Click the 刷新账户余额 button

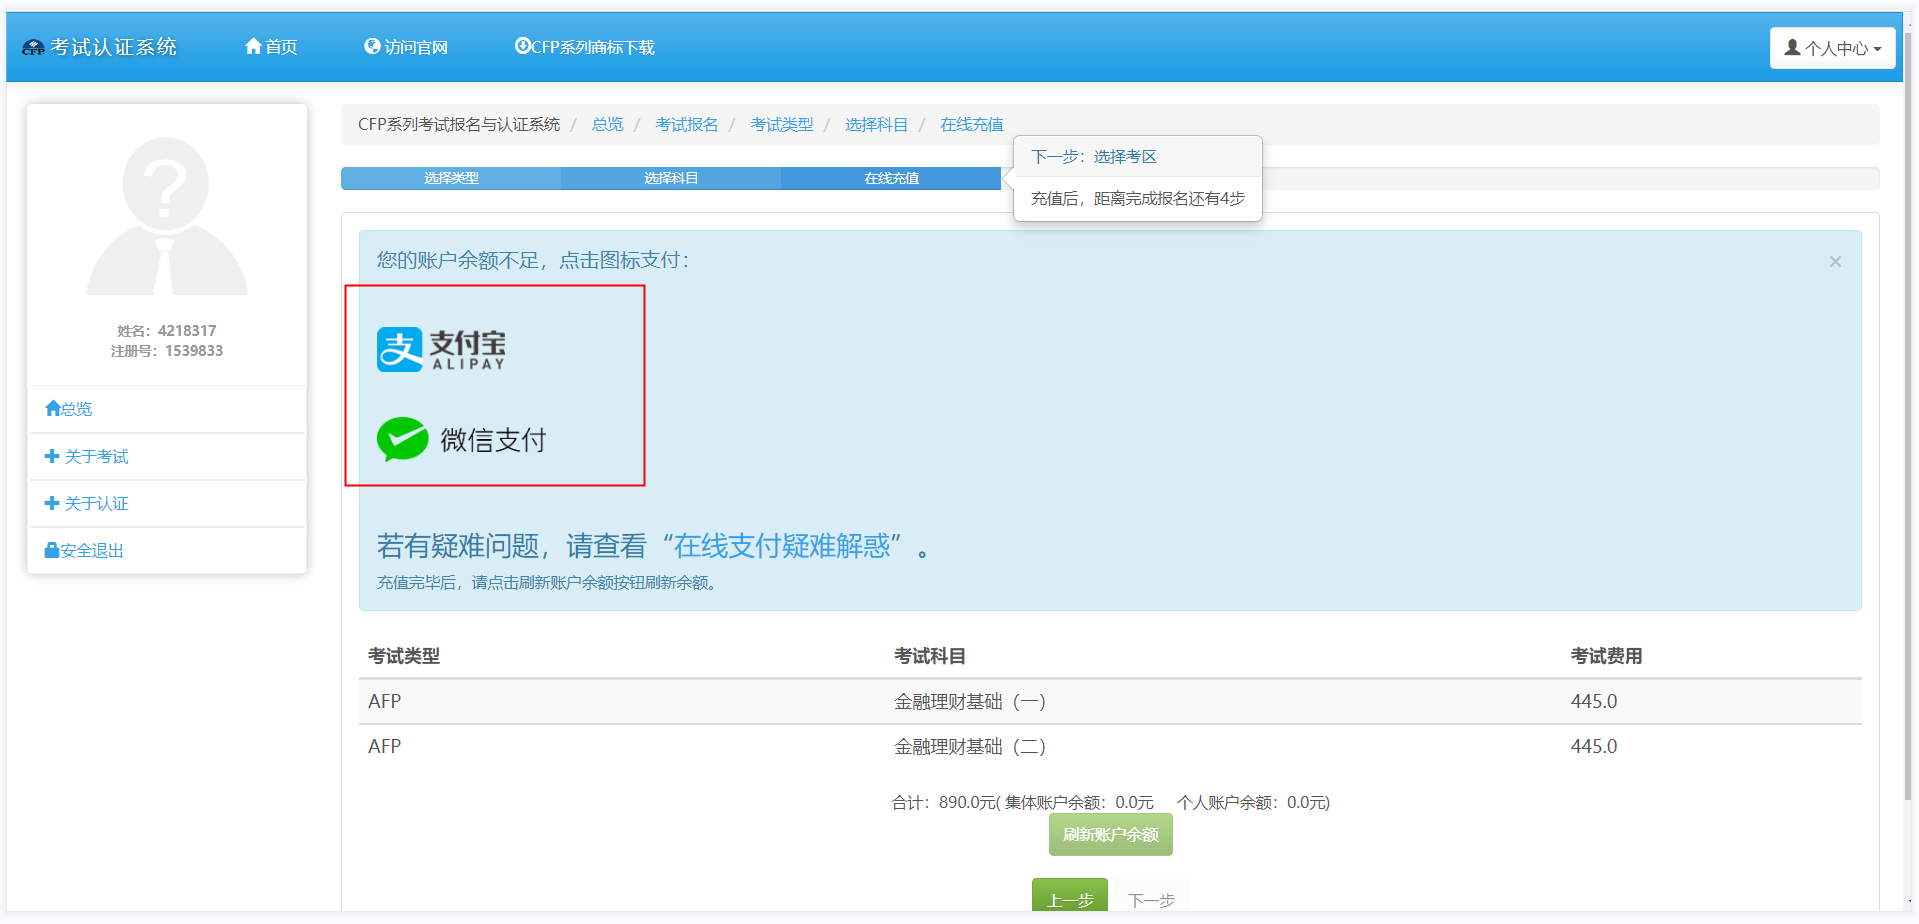click(x=1110, y=835)
